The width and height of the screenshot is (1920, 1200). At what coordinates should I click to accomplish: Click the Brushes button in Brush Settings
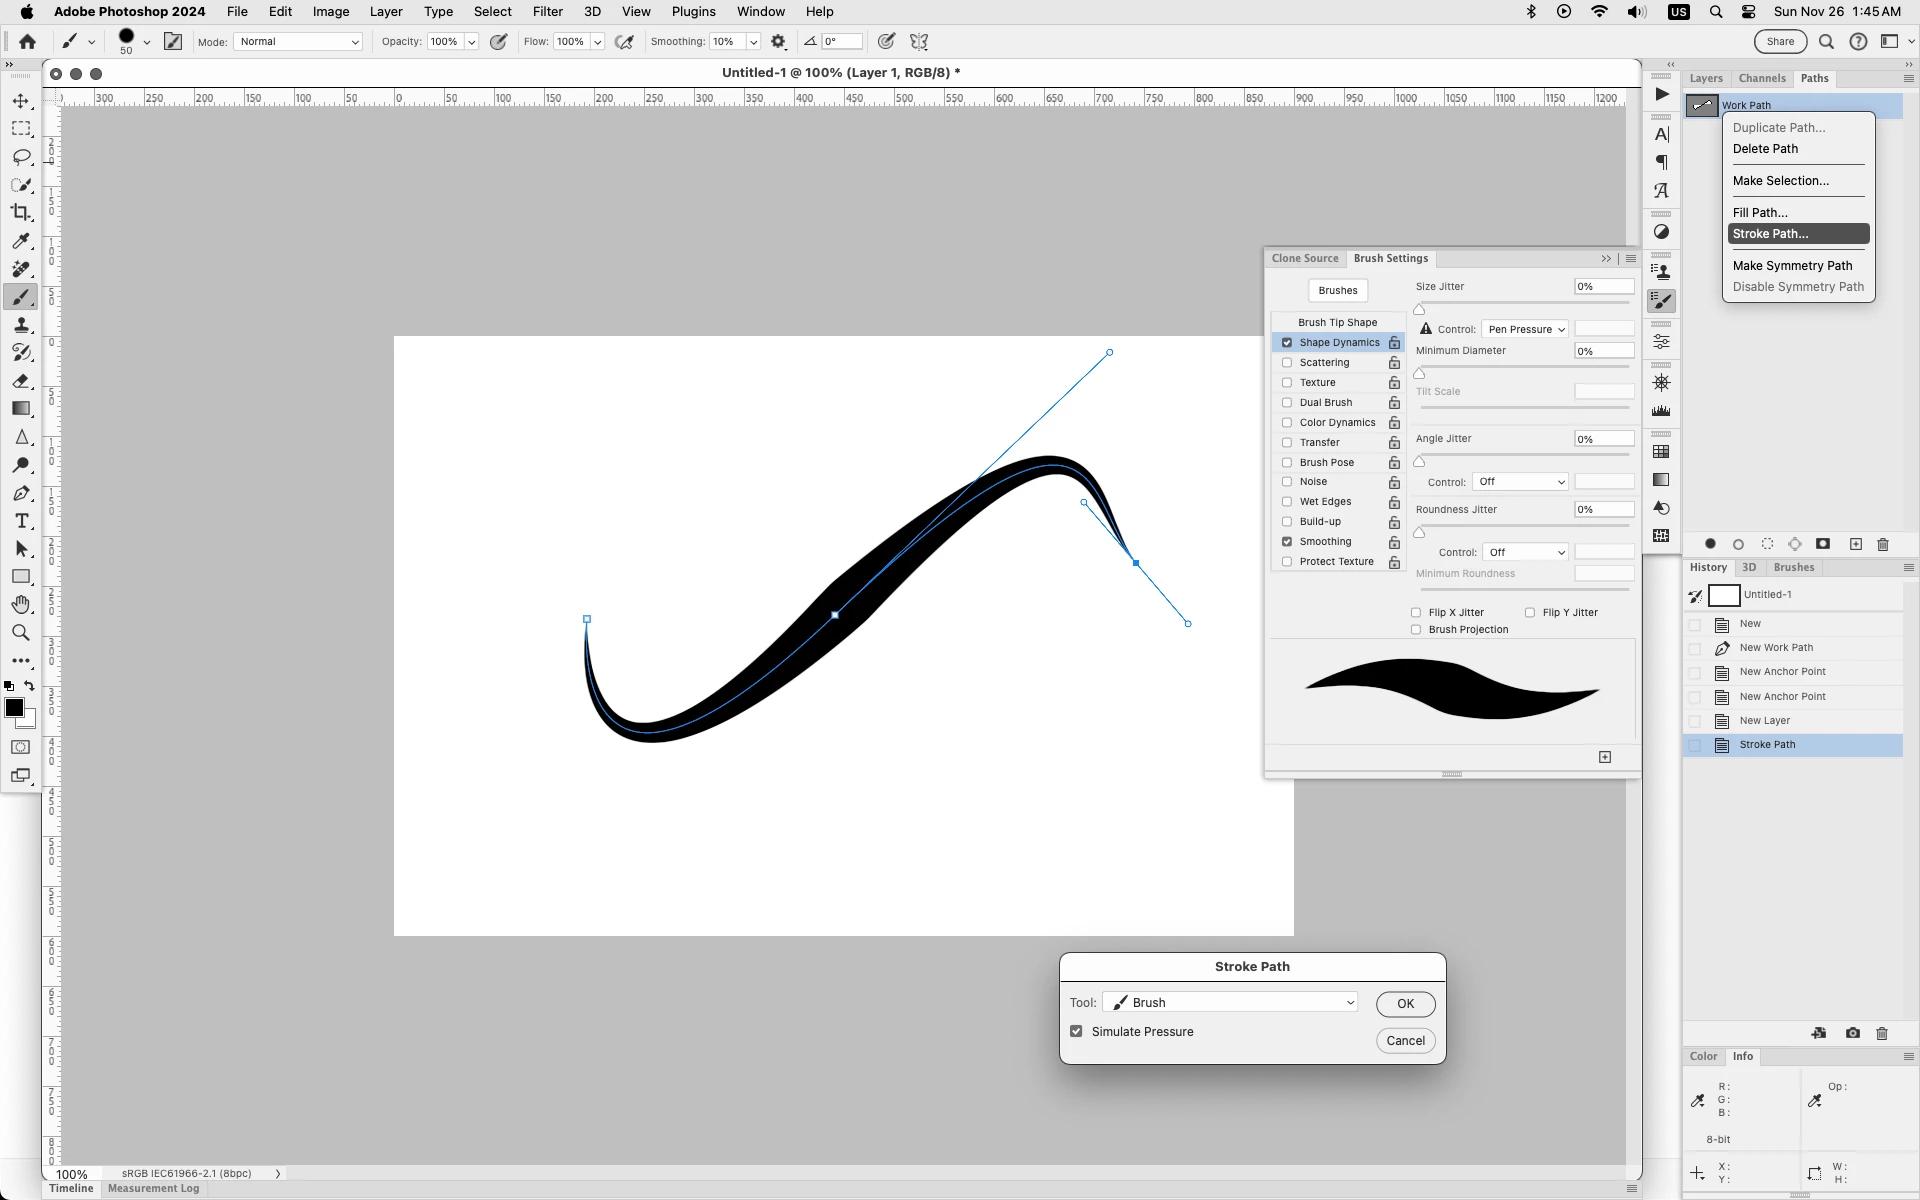point(1337,290)
